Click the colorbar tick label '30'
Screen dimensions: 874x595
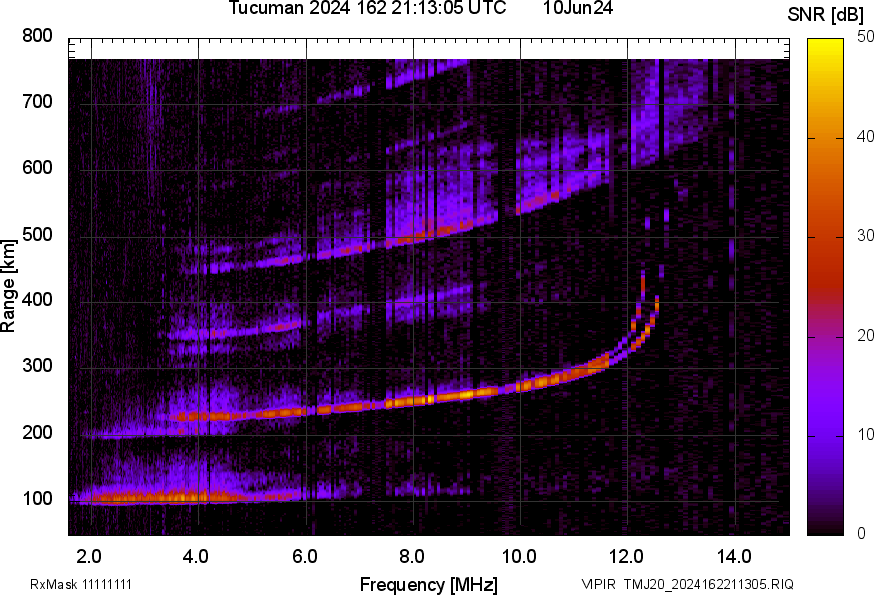[865, 236]
